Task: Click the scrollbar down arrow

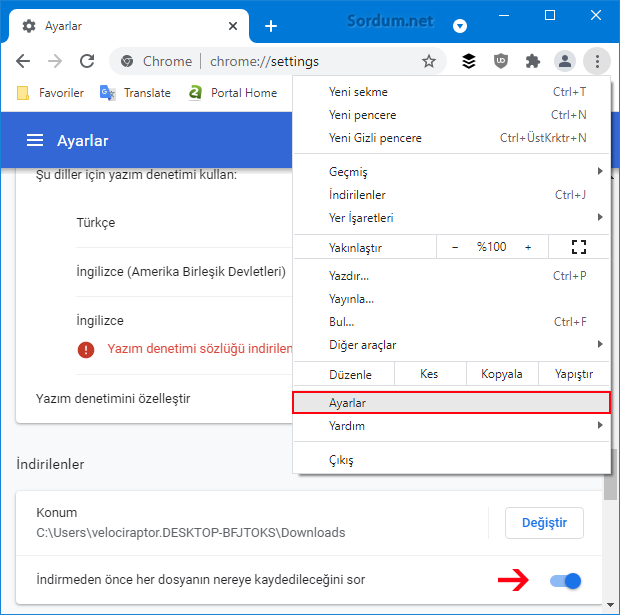Action: (610, 605)
